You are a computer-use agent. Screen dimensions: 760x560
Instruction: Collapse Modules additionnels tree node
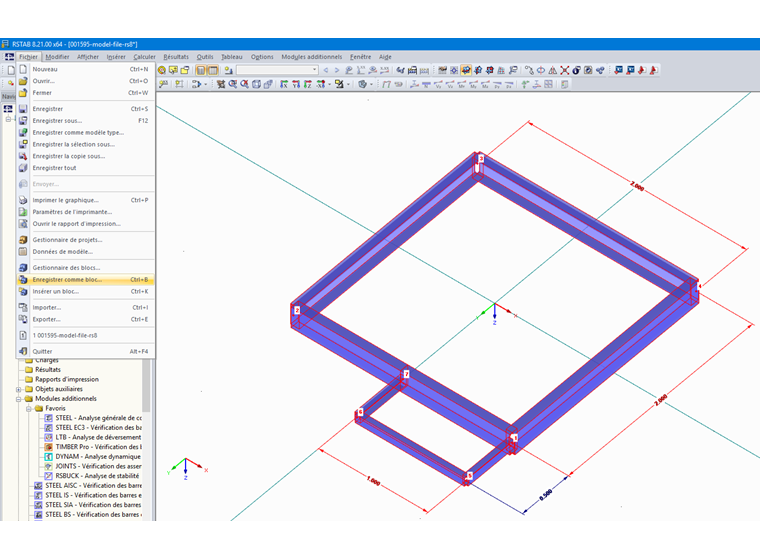[18, 399]
